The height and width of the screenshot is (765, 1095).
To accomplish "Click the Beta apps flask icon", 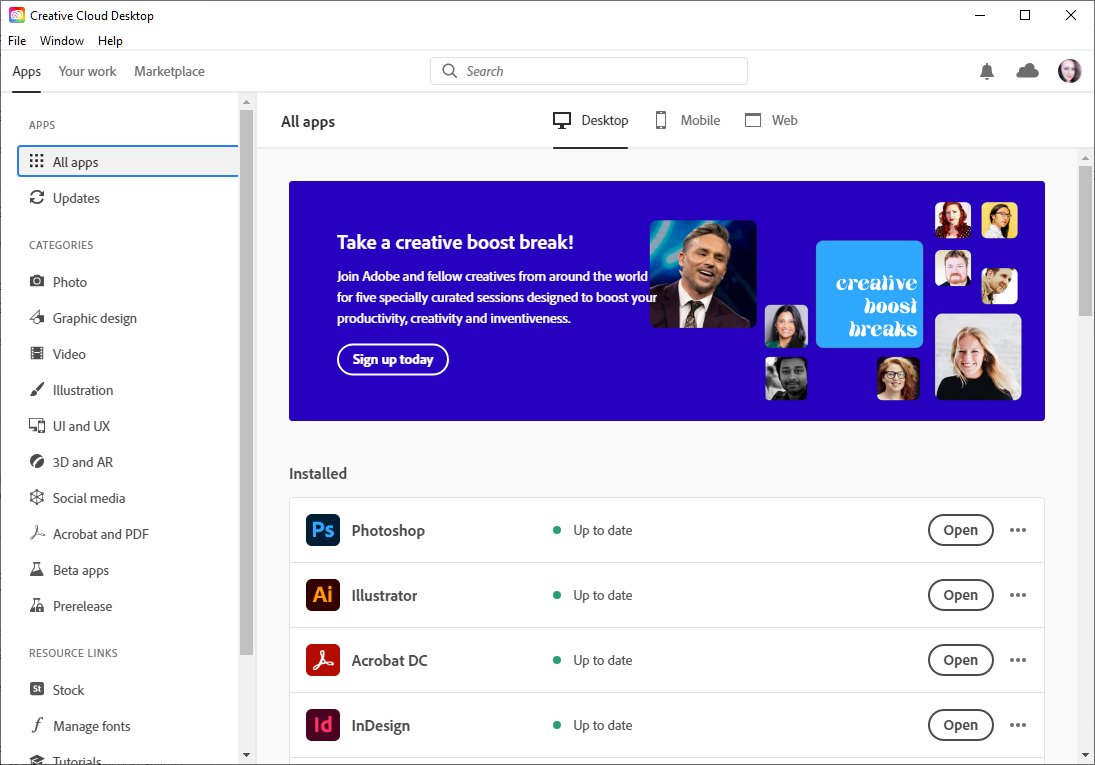I will (37, 569).
